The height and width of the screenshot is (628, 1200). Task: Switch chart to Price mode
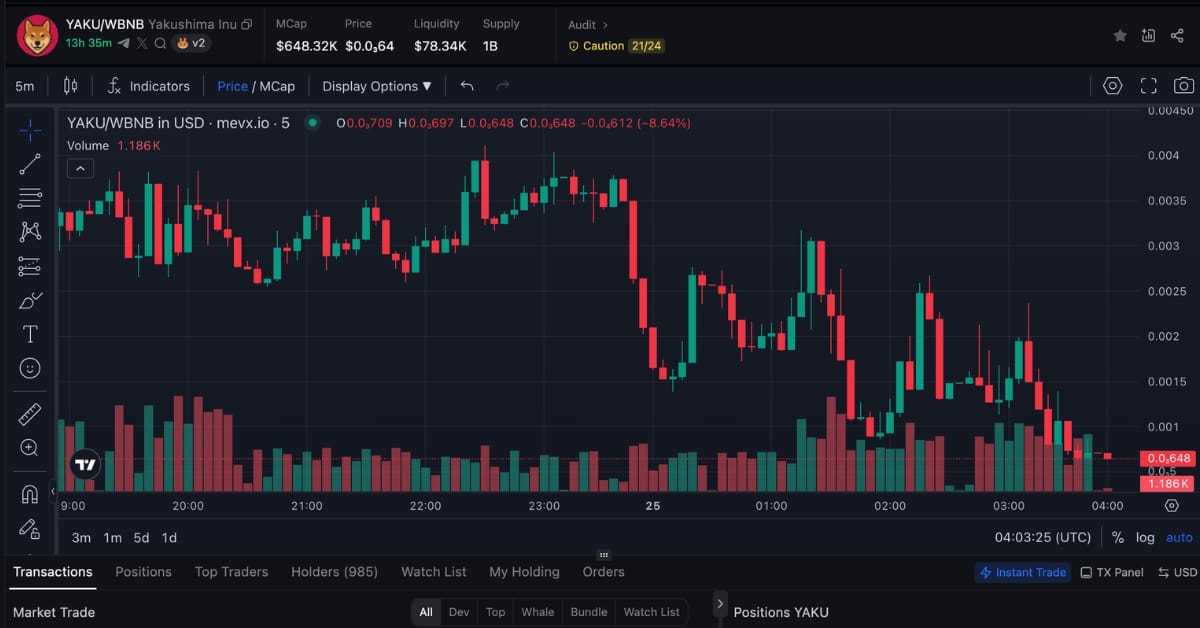point(232,86)
